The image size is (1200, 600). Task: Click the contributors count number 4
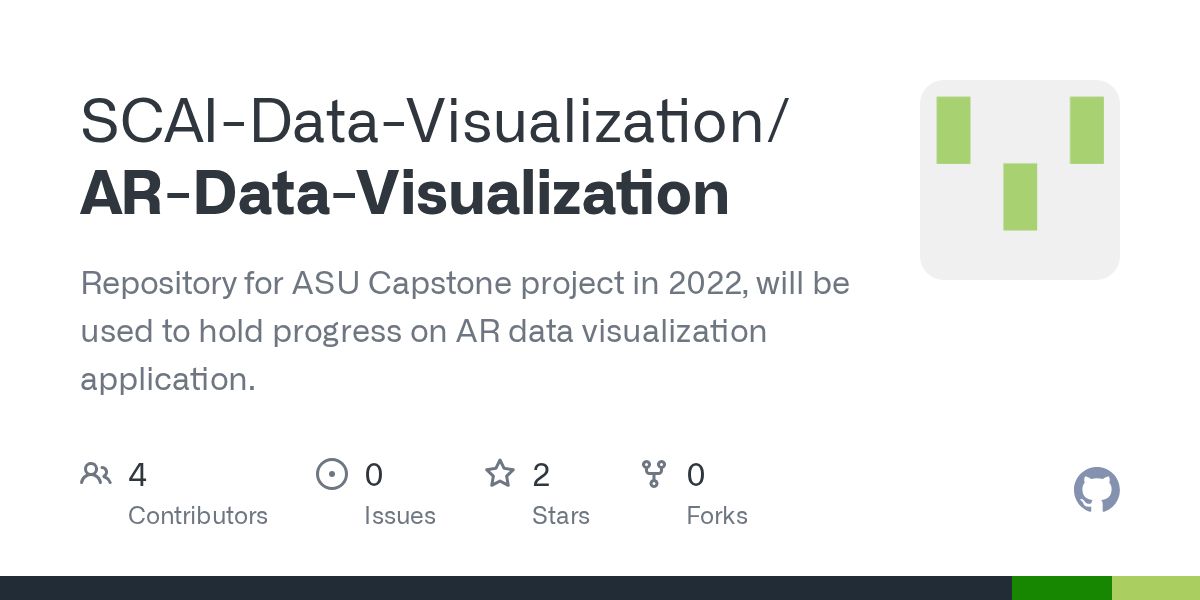[x=137, y=474]
